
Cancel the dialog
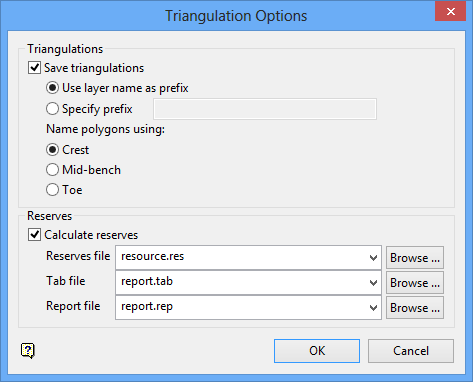411,351
